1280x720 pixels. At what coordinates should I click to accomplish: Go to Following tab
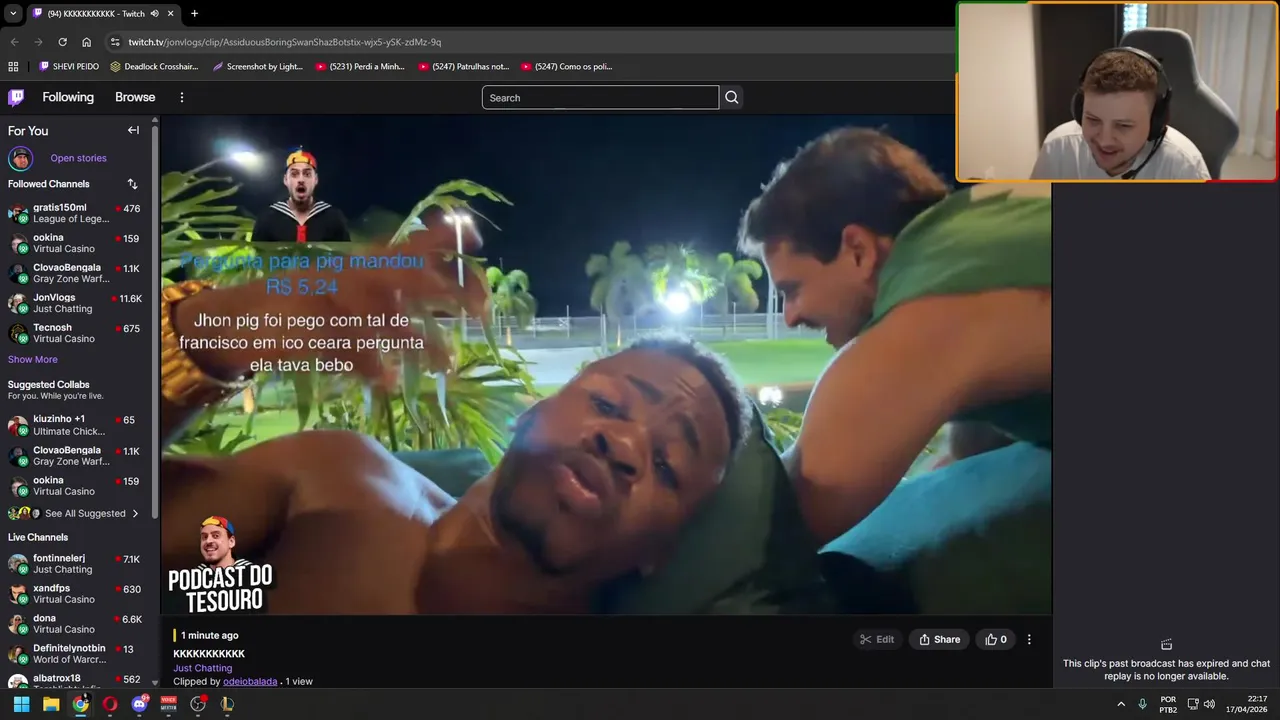coord(68,97)
